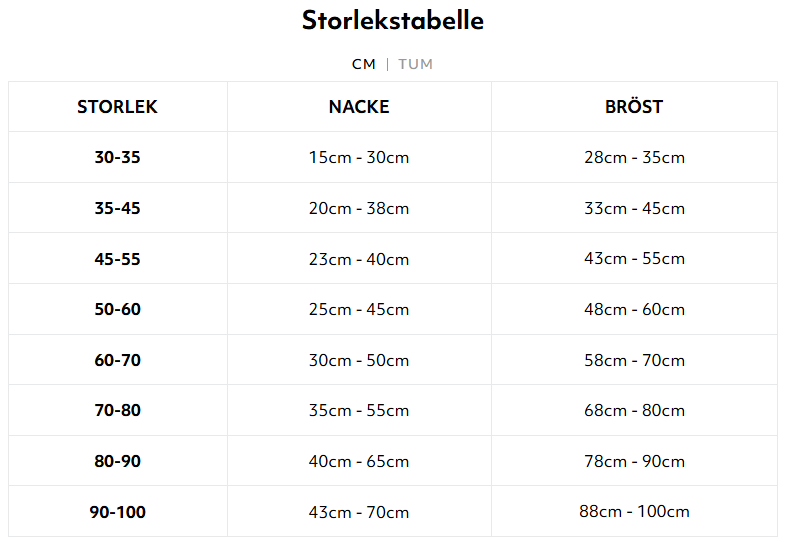Click the BRÖST column header
Image resolution: width=790 pixels, height=542 pixels.
pos(634,106)
